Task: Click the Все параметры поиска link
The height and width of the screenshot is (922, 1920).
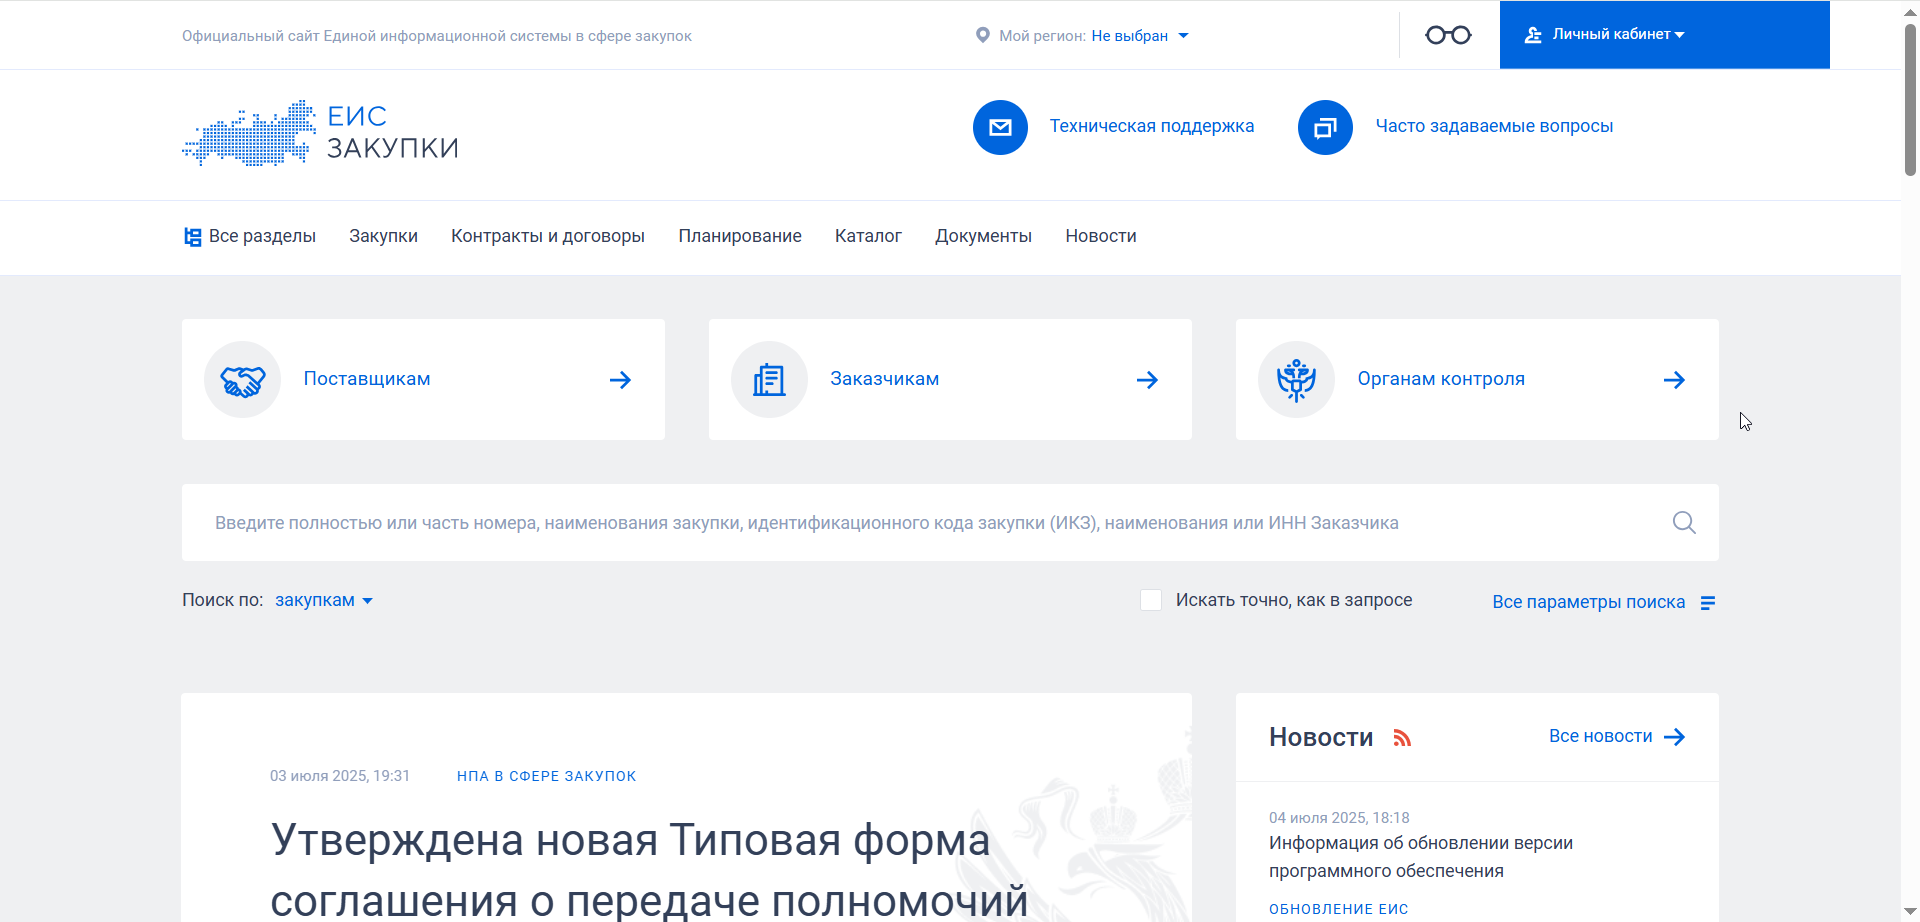Action: point(1589,602)
